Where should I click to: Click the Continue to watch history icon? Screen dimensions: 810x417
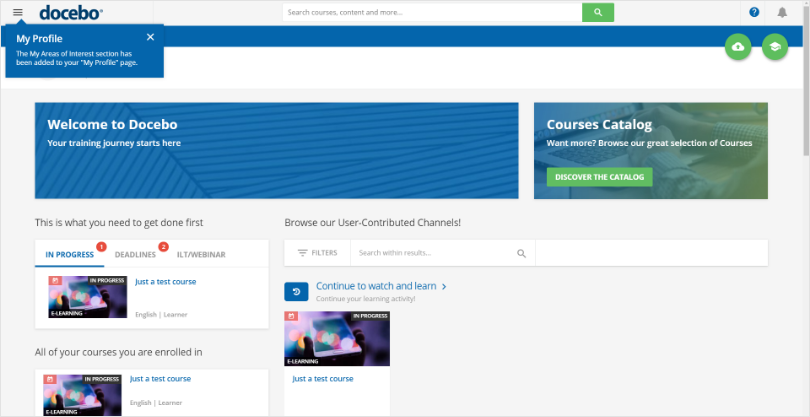coord(296,291)
